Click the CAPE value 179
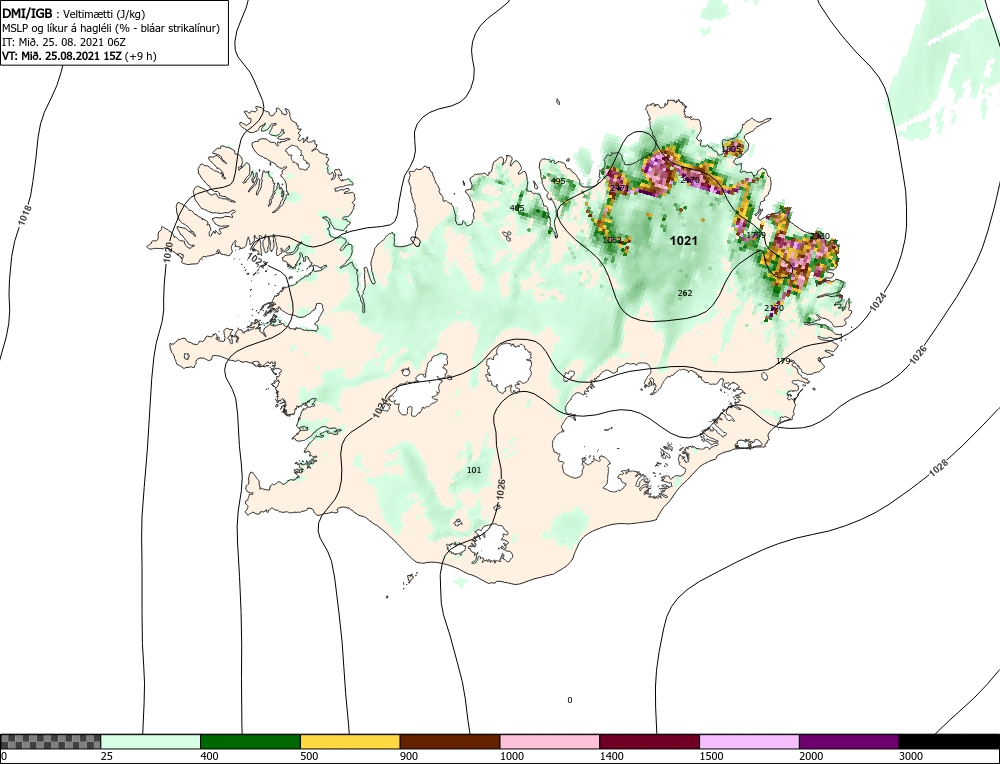This screenshot has height=764, width=1000. pos(783,361)
